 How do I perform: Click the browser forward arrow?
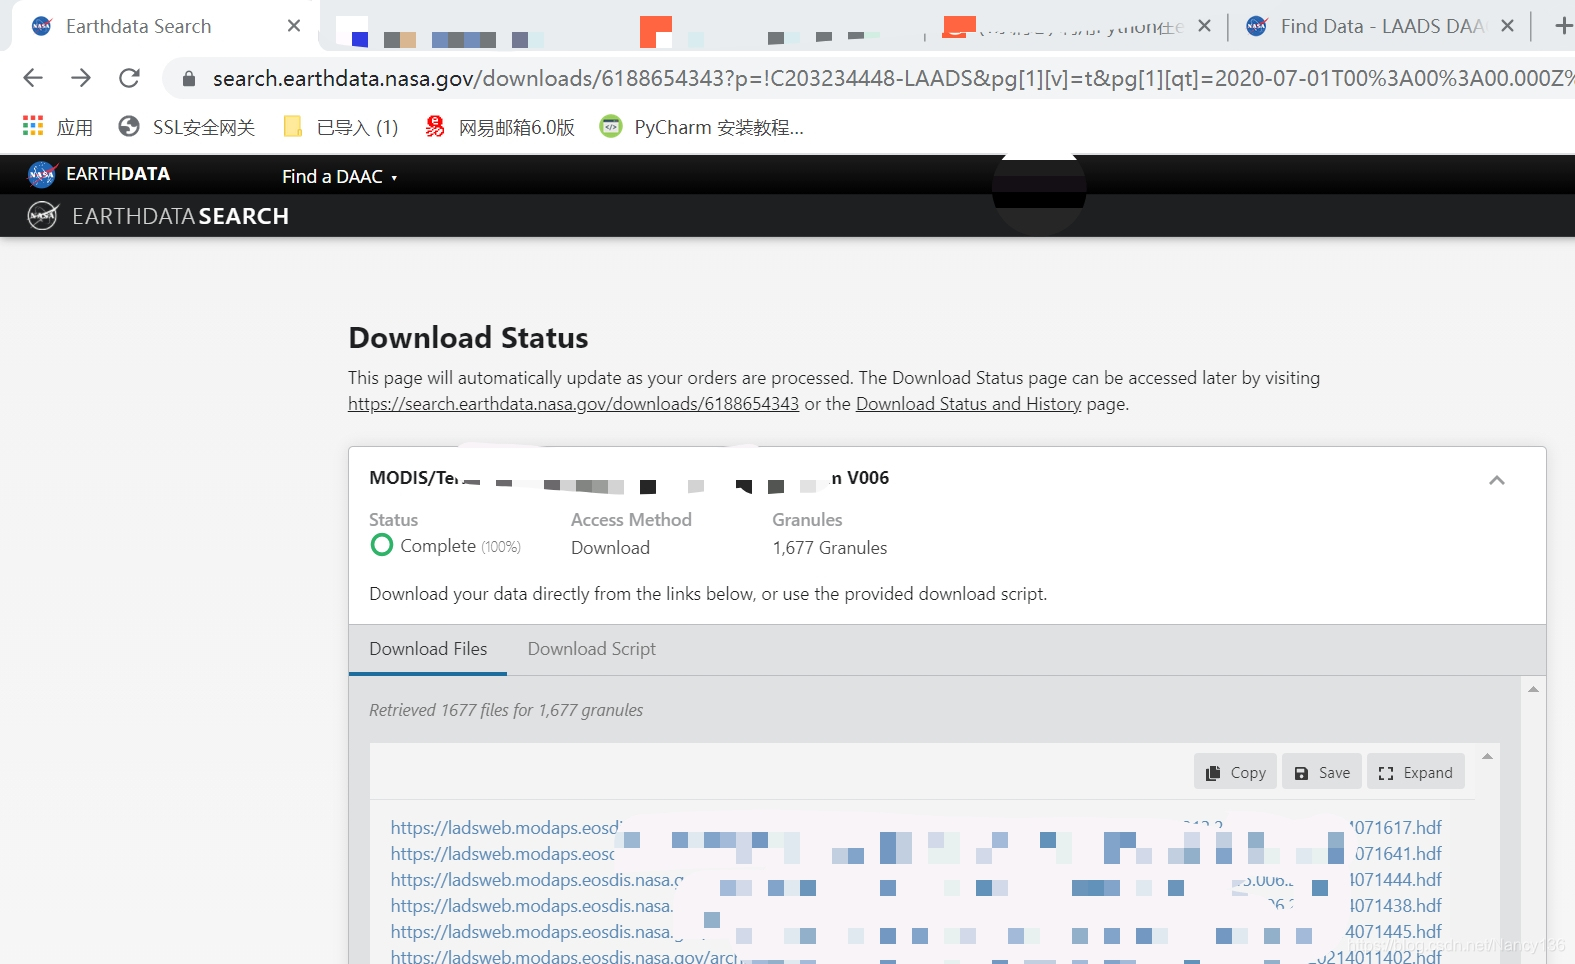tap(81, 78)
